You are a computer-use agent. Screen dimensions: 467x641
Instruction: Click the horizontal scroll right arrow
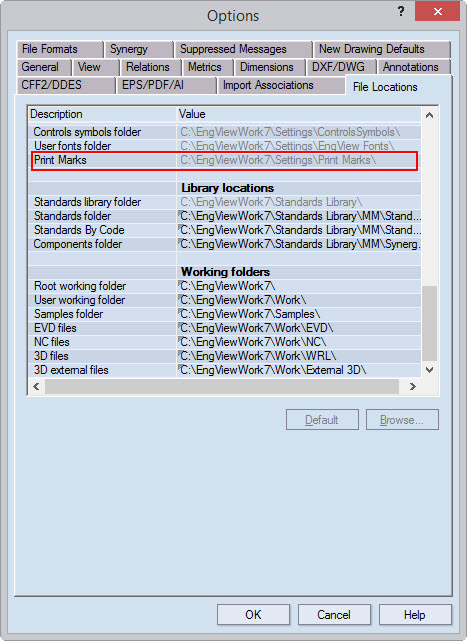tap(413, 386)
